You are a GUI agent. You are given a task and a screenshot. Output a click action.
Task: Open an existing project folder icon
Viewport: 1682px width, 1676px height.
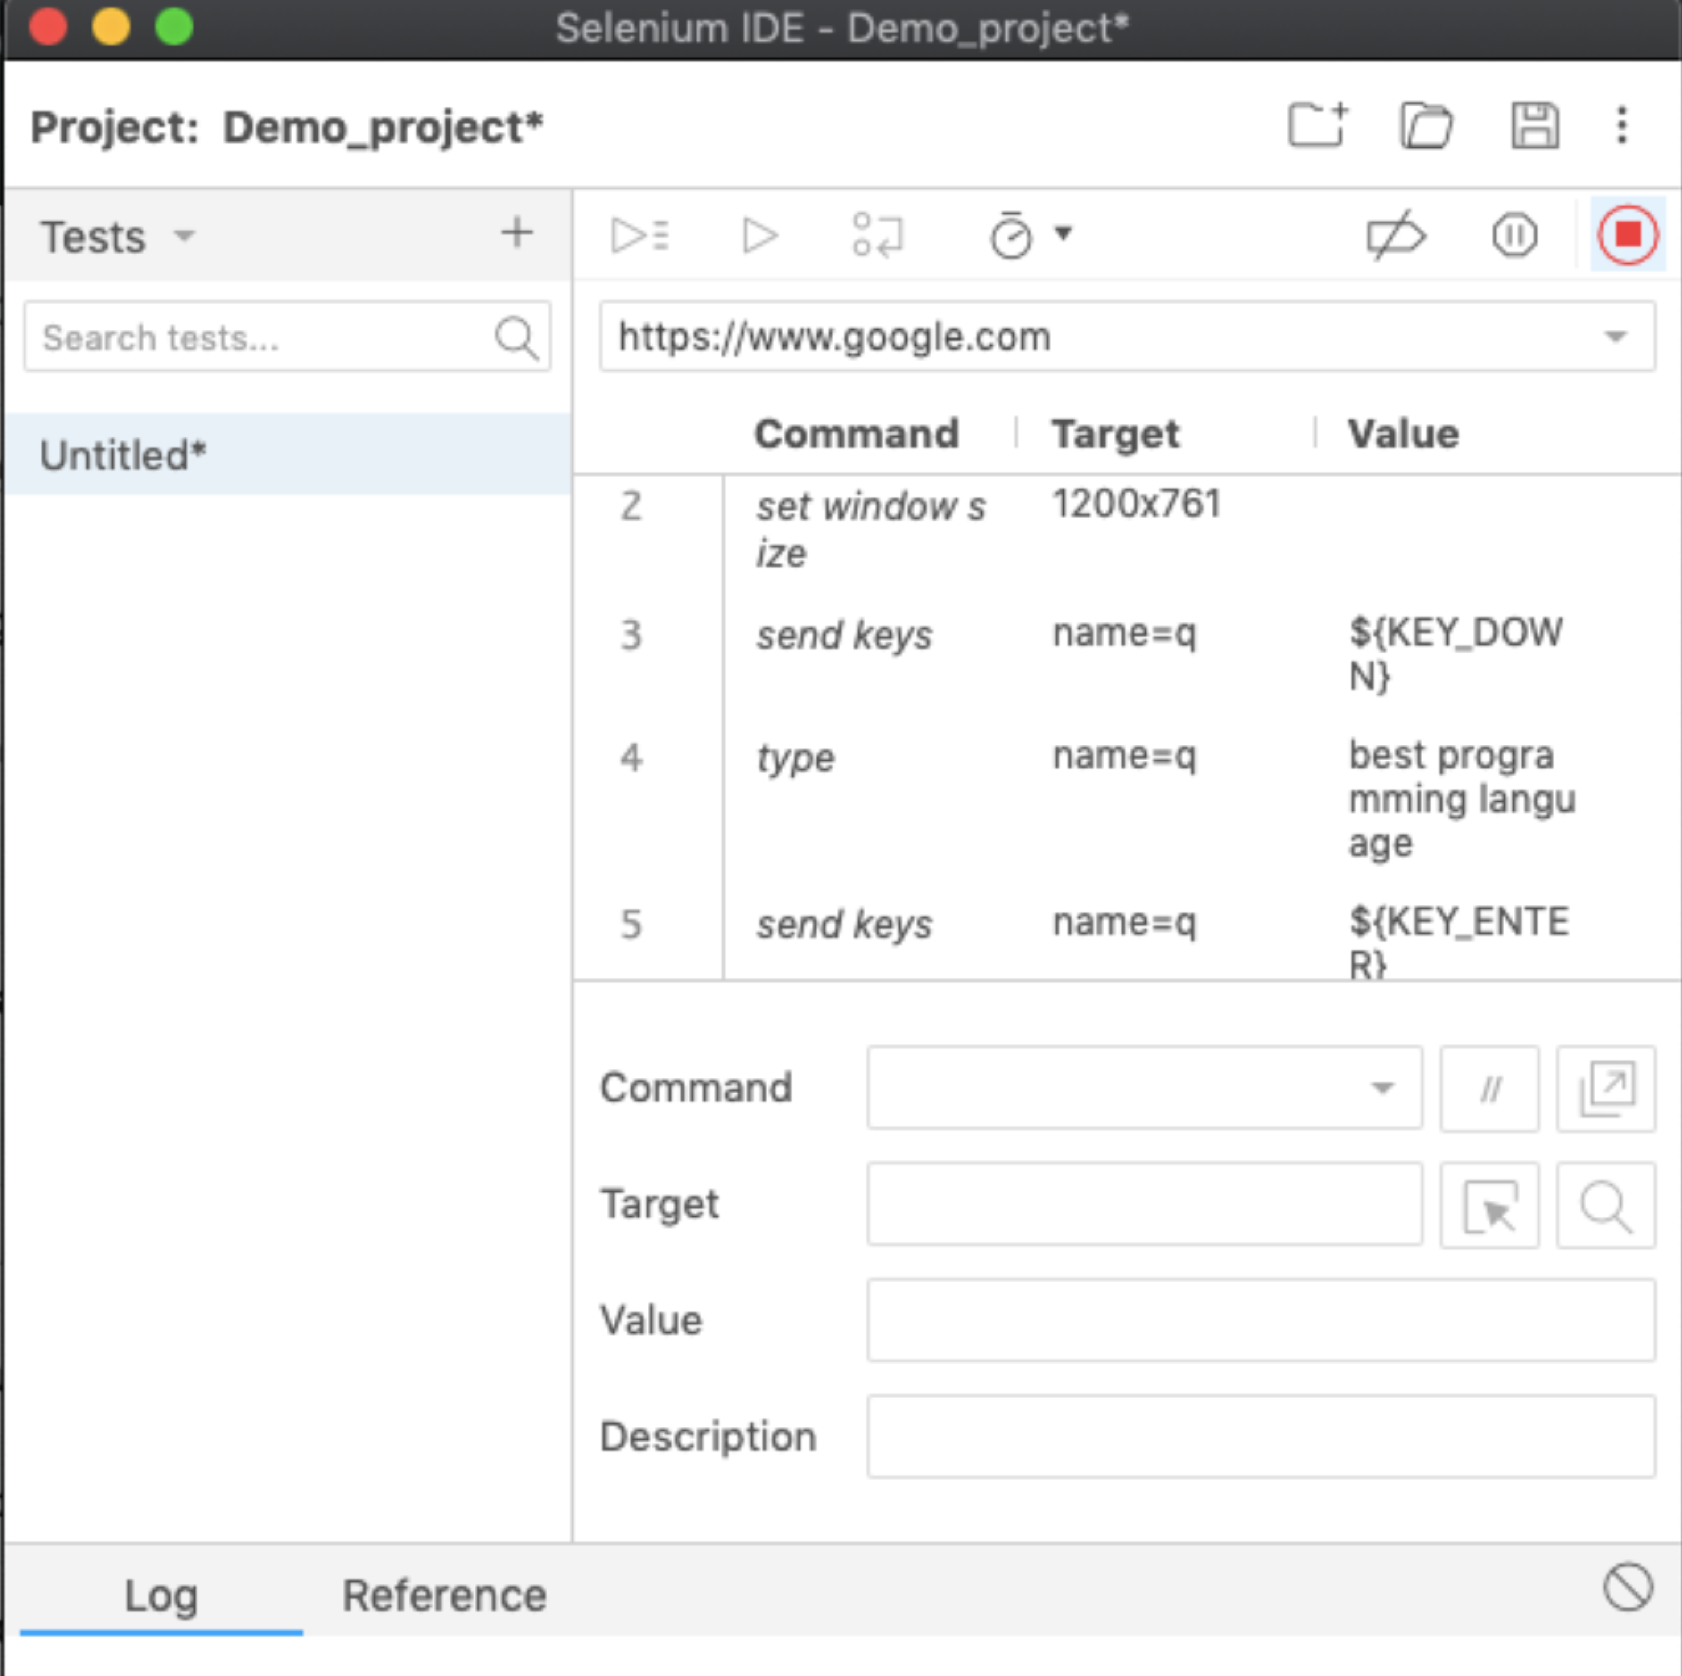1426,126
